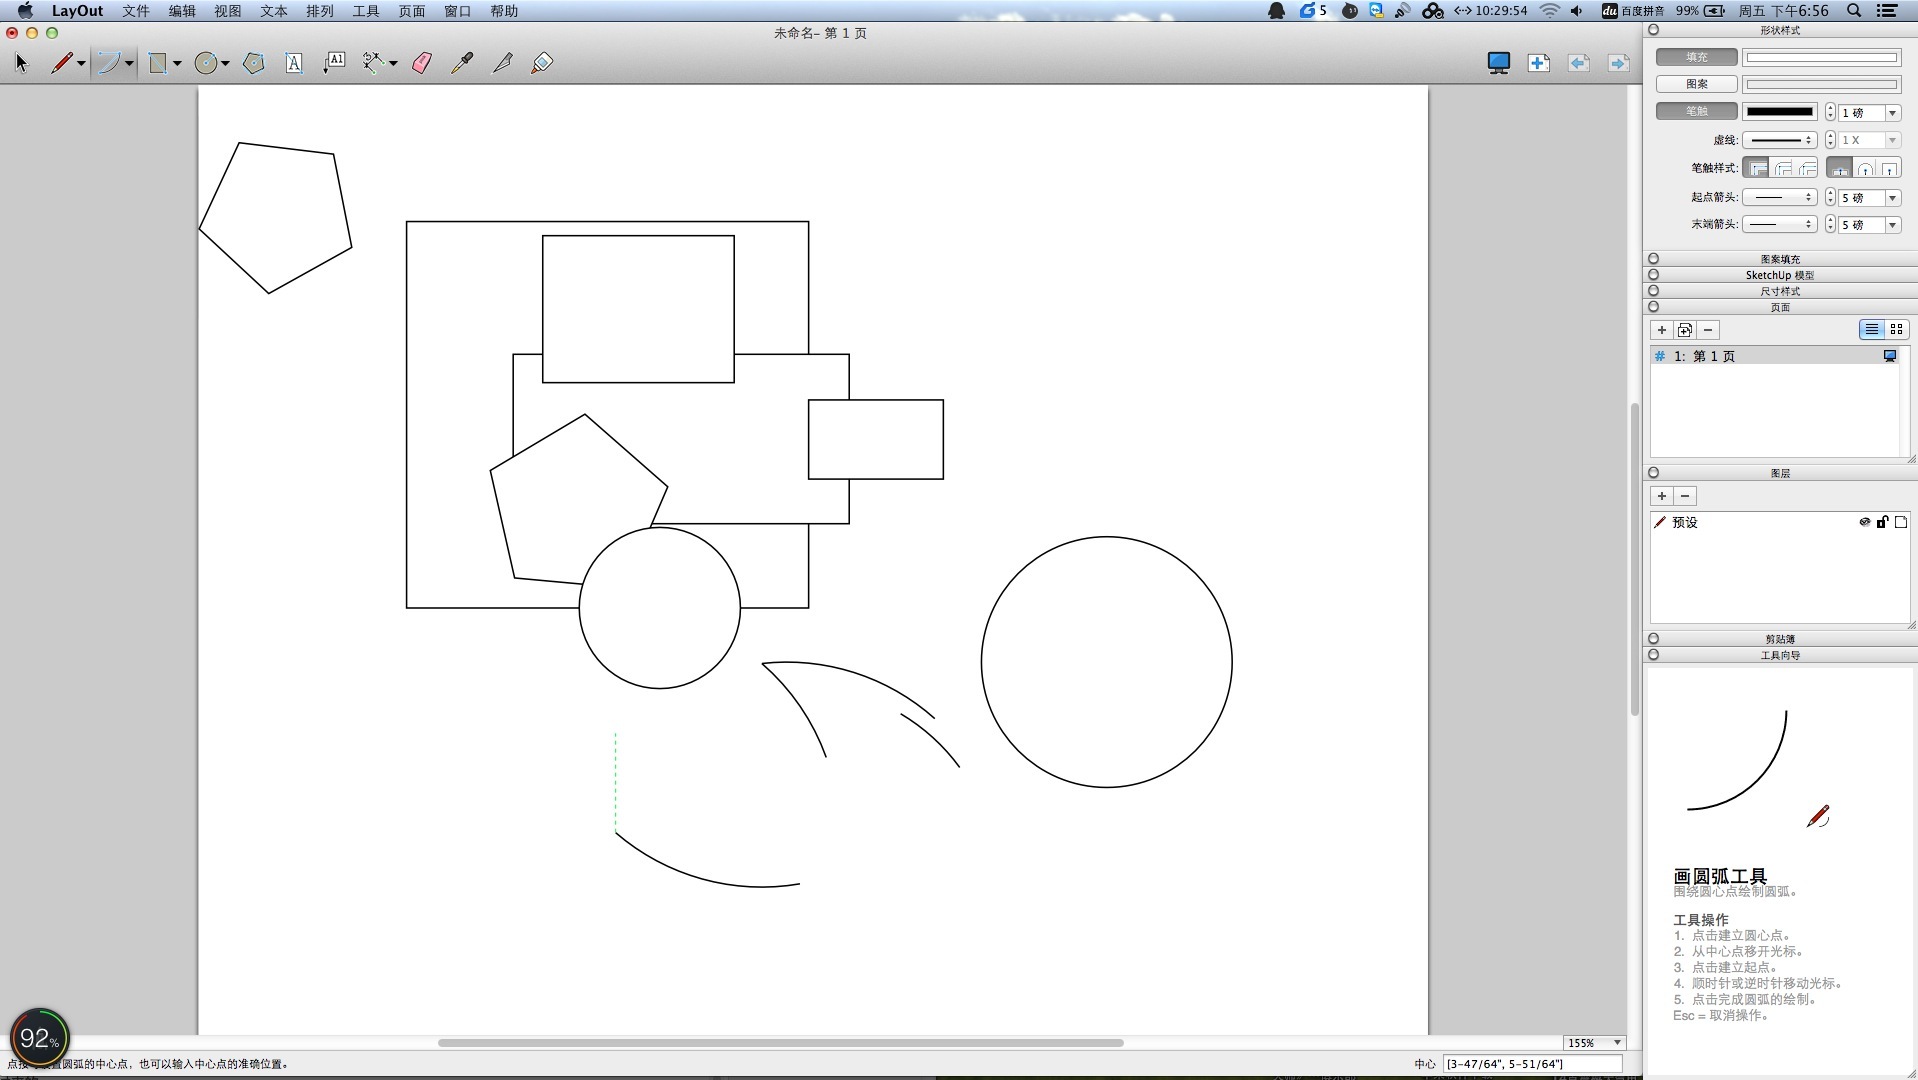Open the 虚线 dash style dropdown
Screen dimensions: 1918x1080
[1779, 140]
